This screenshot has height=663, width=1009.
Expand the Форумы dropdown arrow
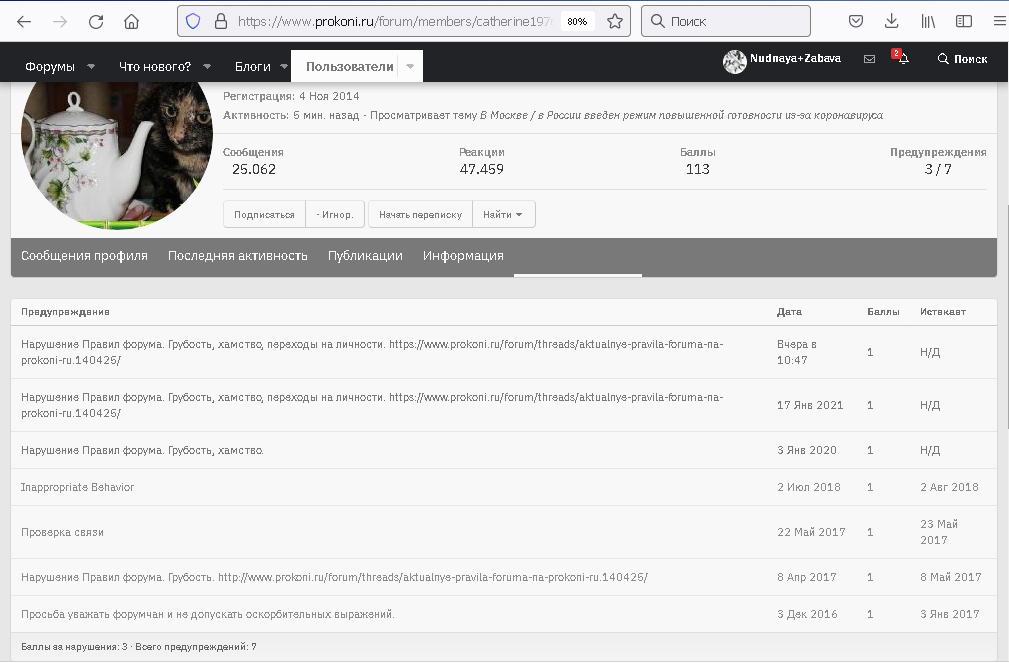click(x=91, y=67)
